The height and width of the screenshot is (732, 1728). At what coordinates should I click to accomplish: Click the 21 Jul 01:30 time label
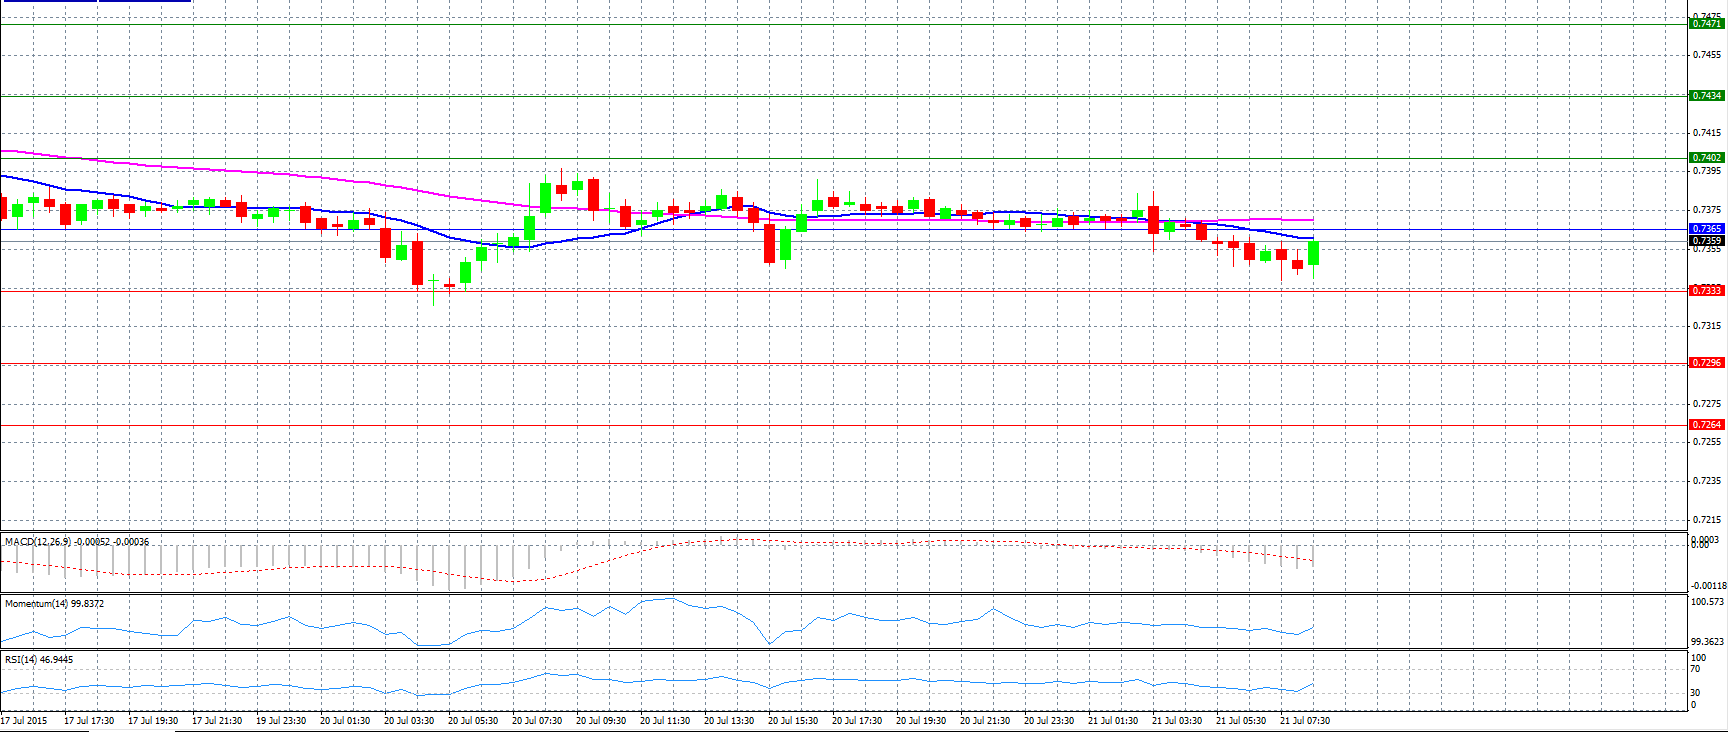(1113, 721)
